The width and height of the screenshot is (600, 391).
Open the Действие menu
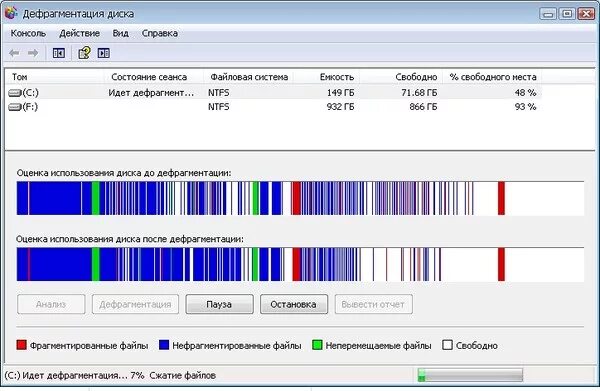point(80,33)
